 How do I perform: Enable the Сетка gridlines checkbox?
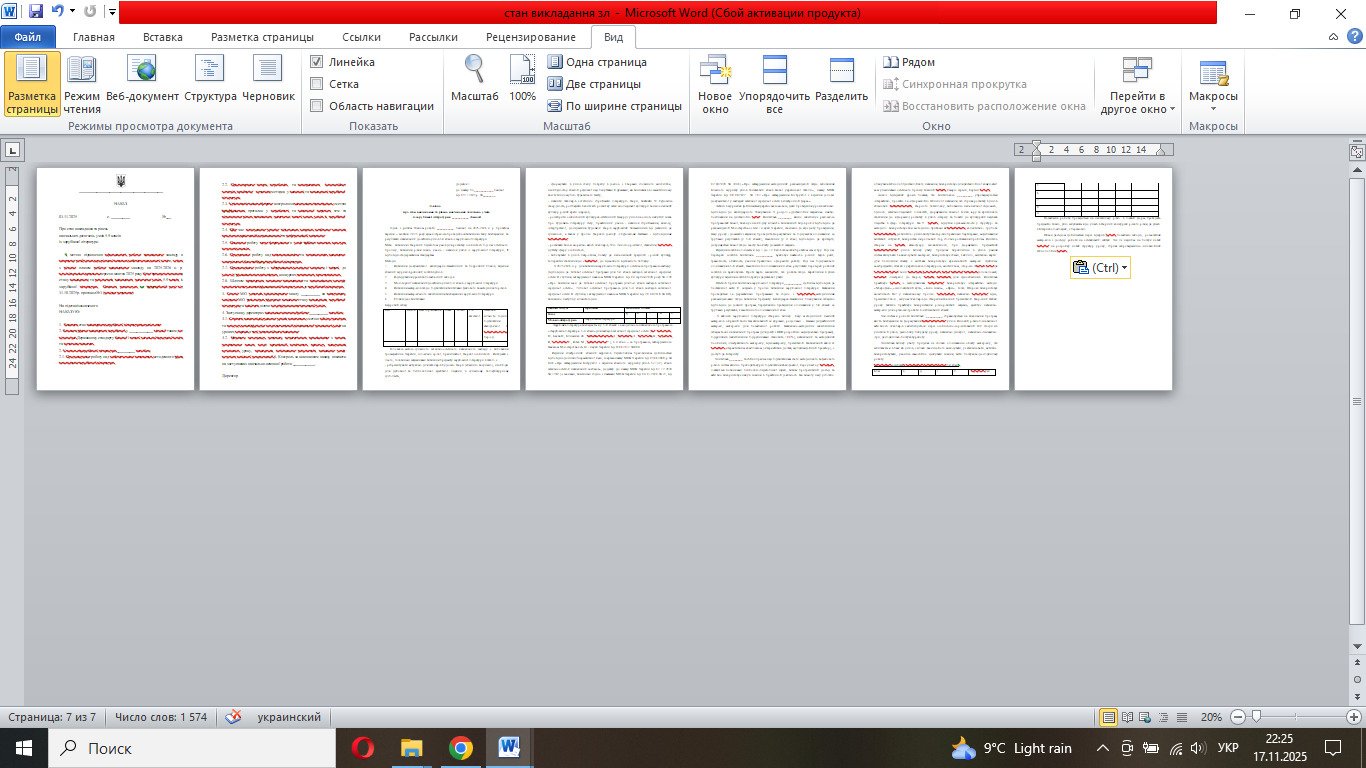pos(317,84)
